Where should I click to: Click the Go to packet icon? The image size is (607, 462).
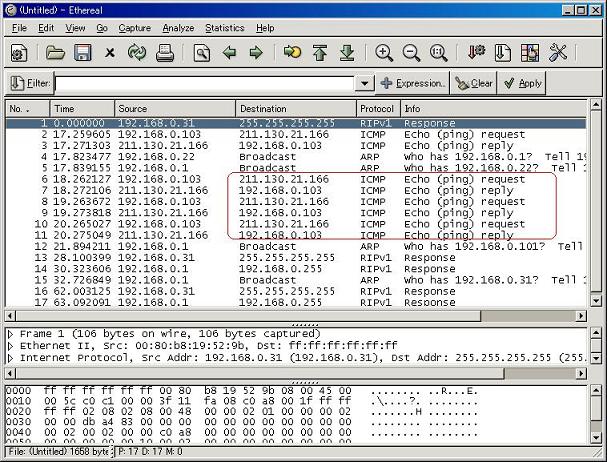pyautogui.click(x=292, y=52)
